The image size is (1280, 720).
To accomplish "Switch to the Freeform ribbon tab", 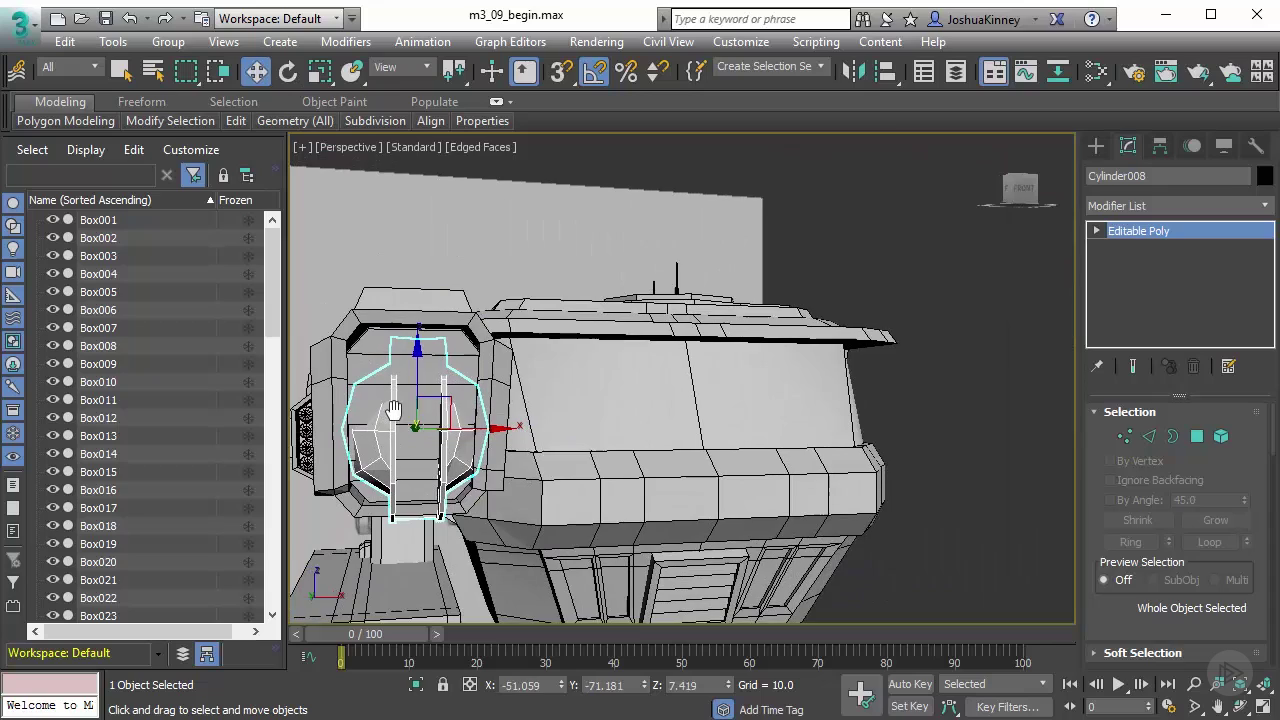I will click(x=141, y=101).
